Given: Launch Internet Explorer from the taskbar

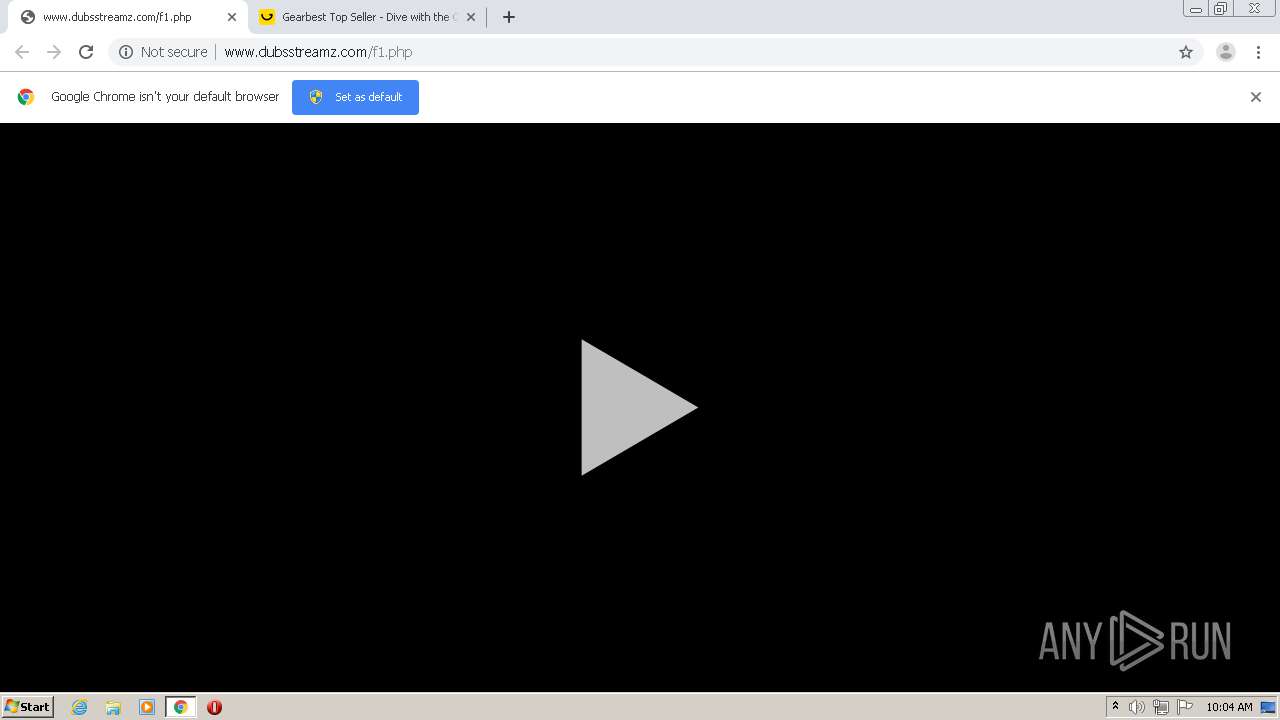Looking at the screenshot, I should click(80, 707).
